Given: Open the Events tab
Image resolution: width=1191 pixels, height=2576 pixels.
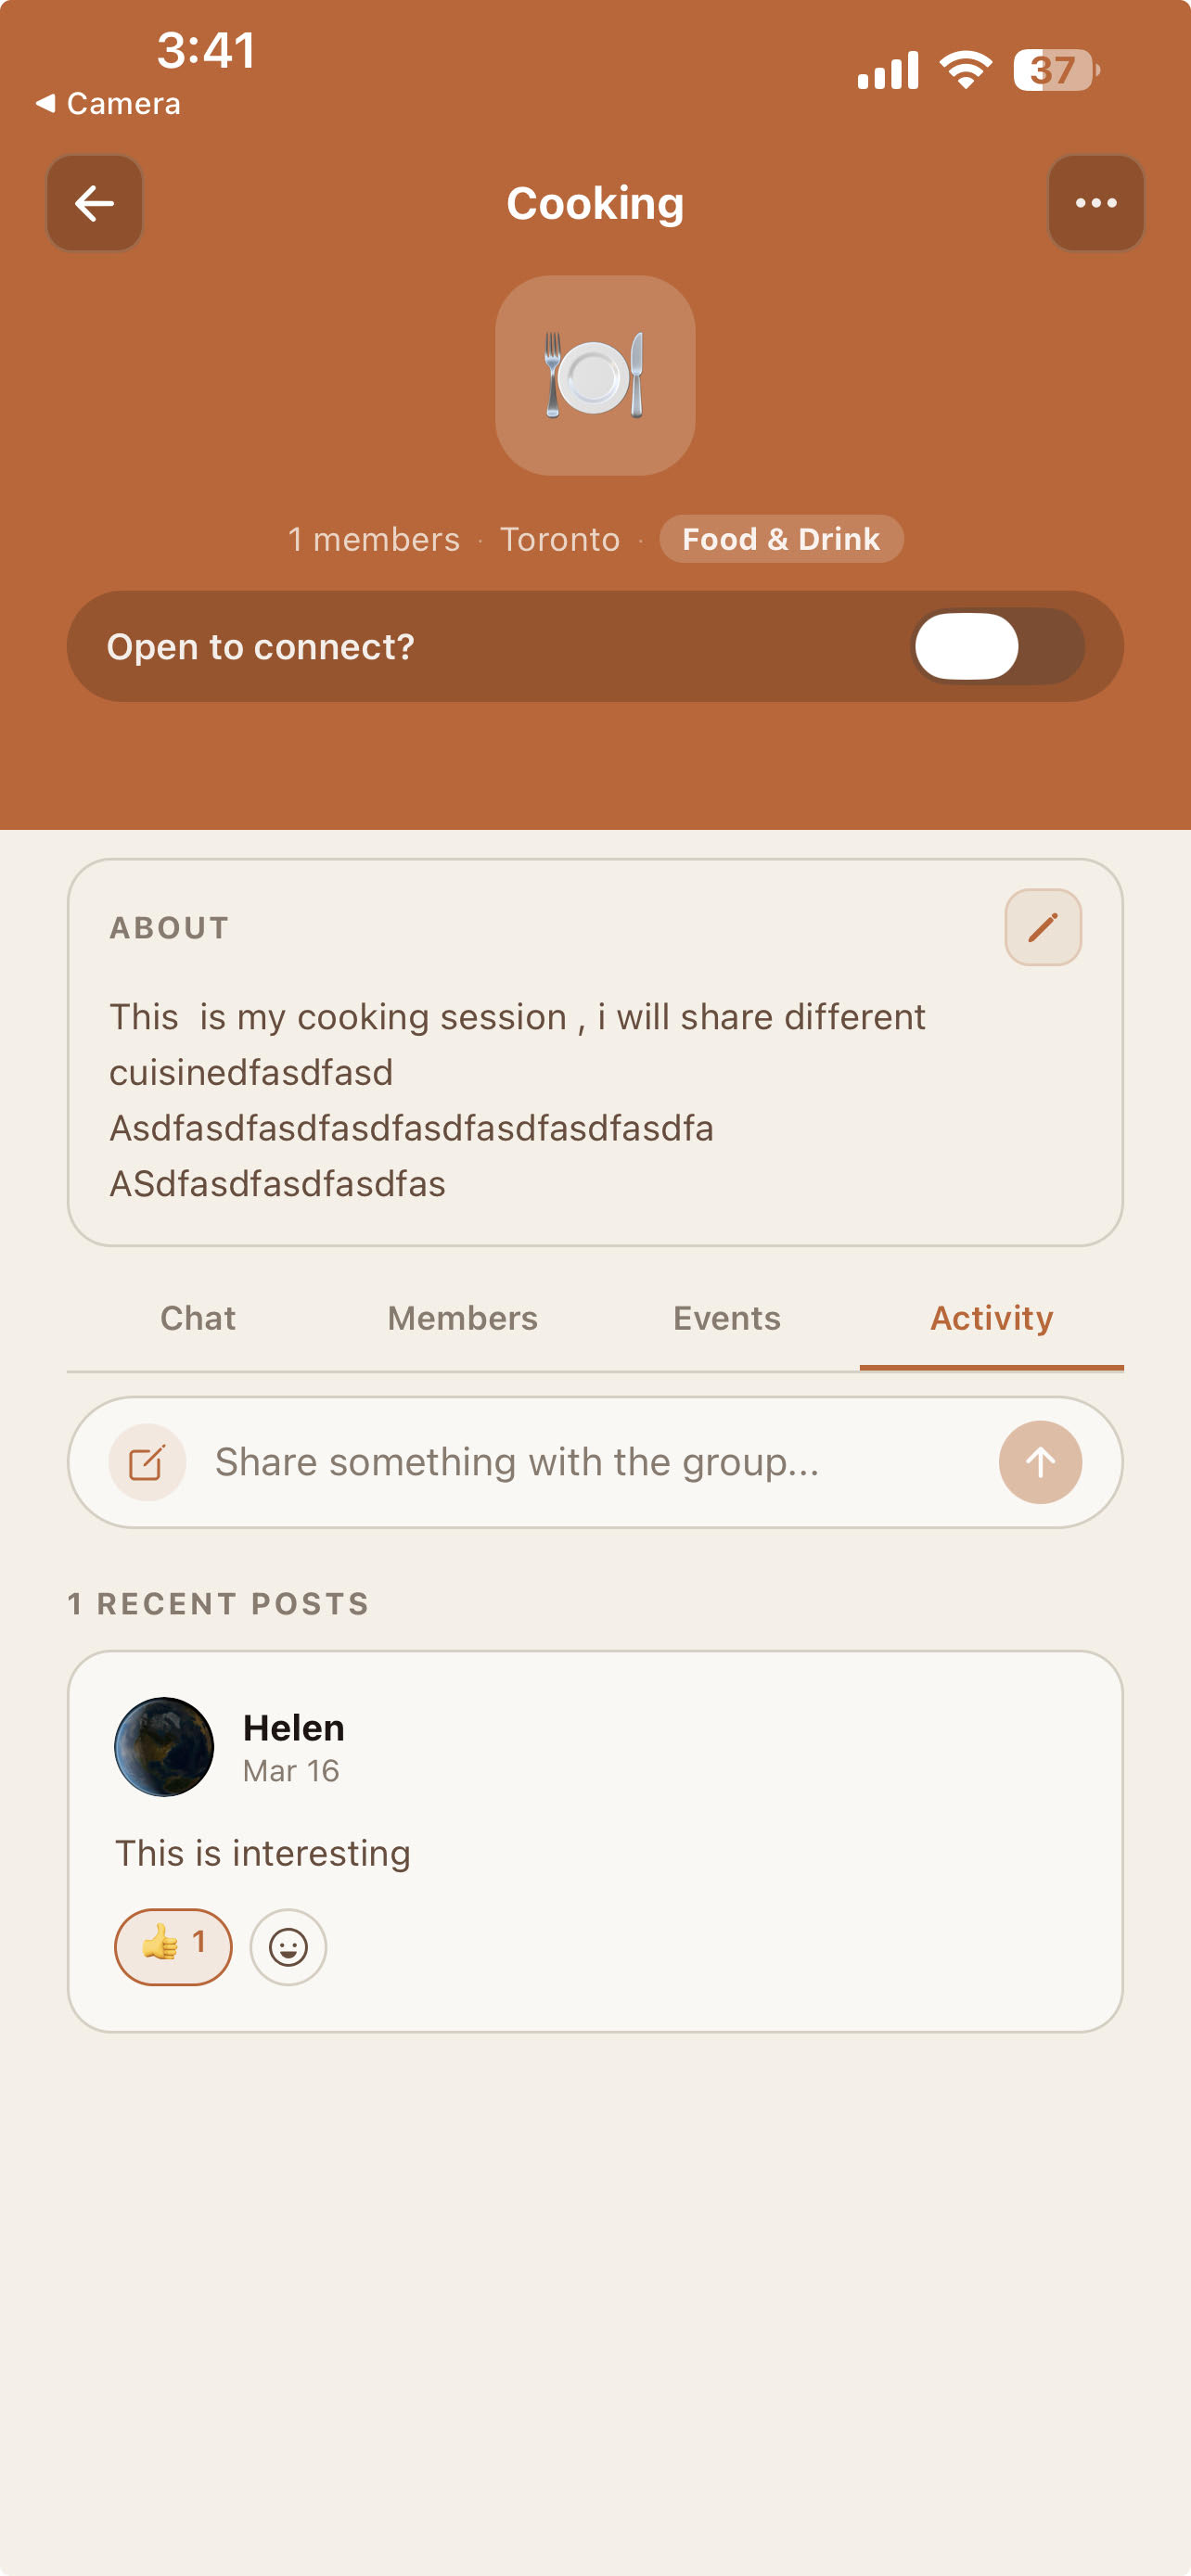Looking at the screenshot, I should point(727,1318).
